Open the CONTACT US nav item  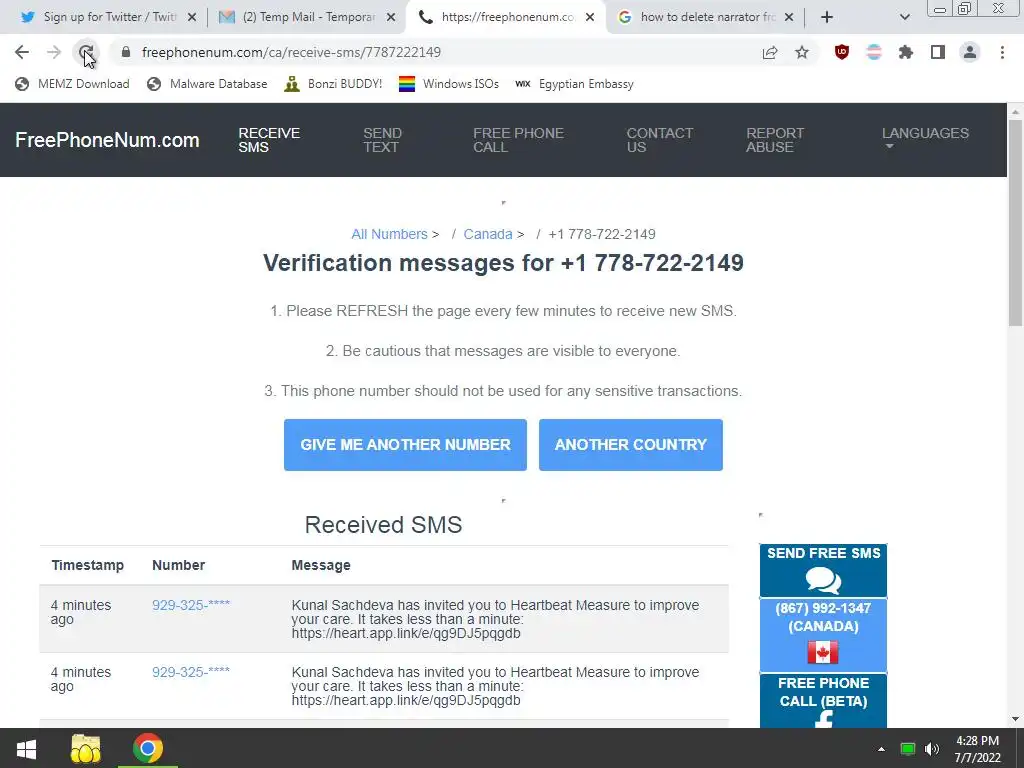[660, 140]
